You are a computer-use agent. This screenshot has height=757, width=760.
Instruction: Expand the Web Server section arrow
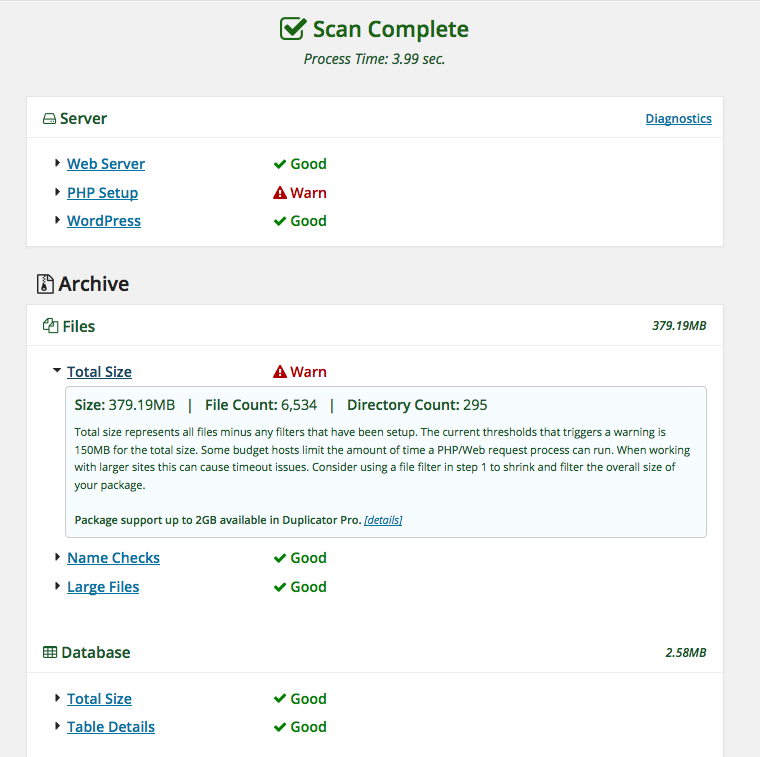(58, 164)
